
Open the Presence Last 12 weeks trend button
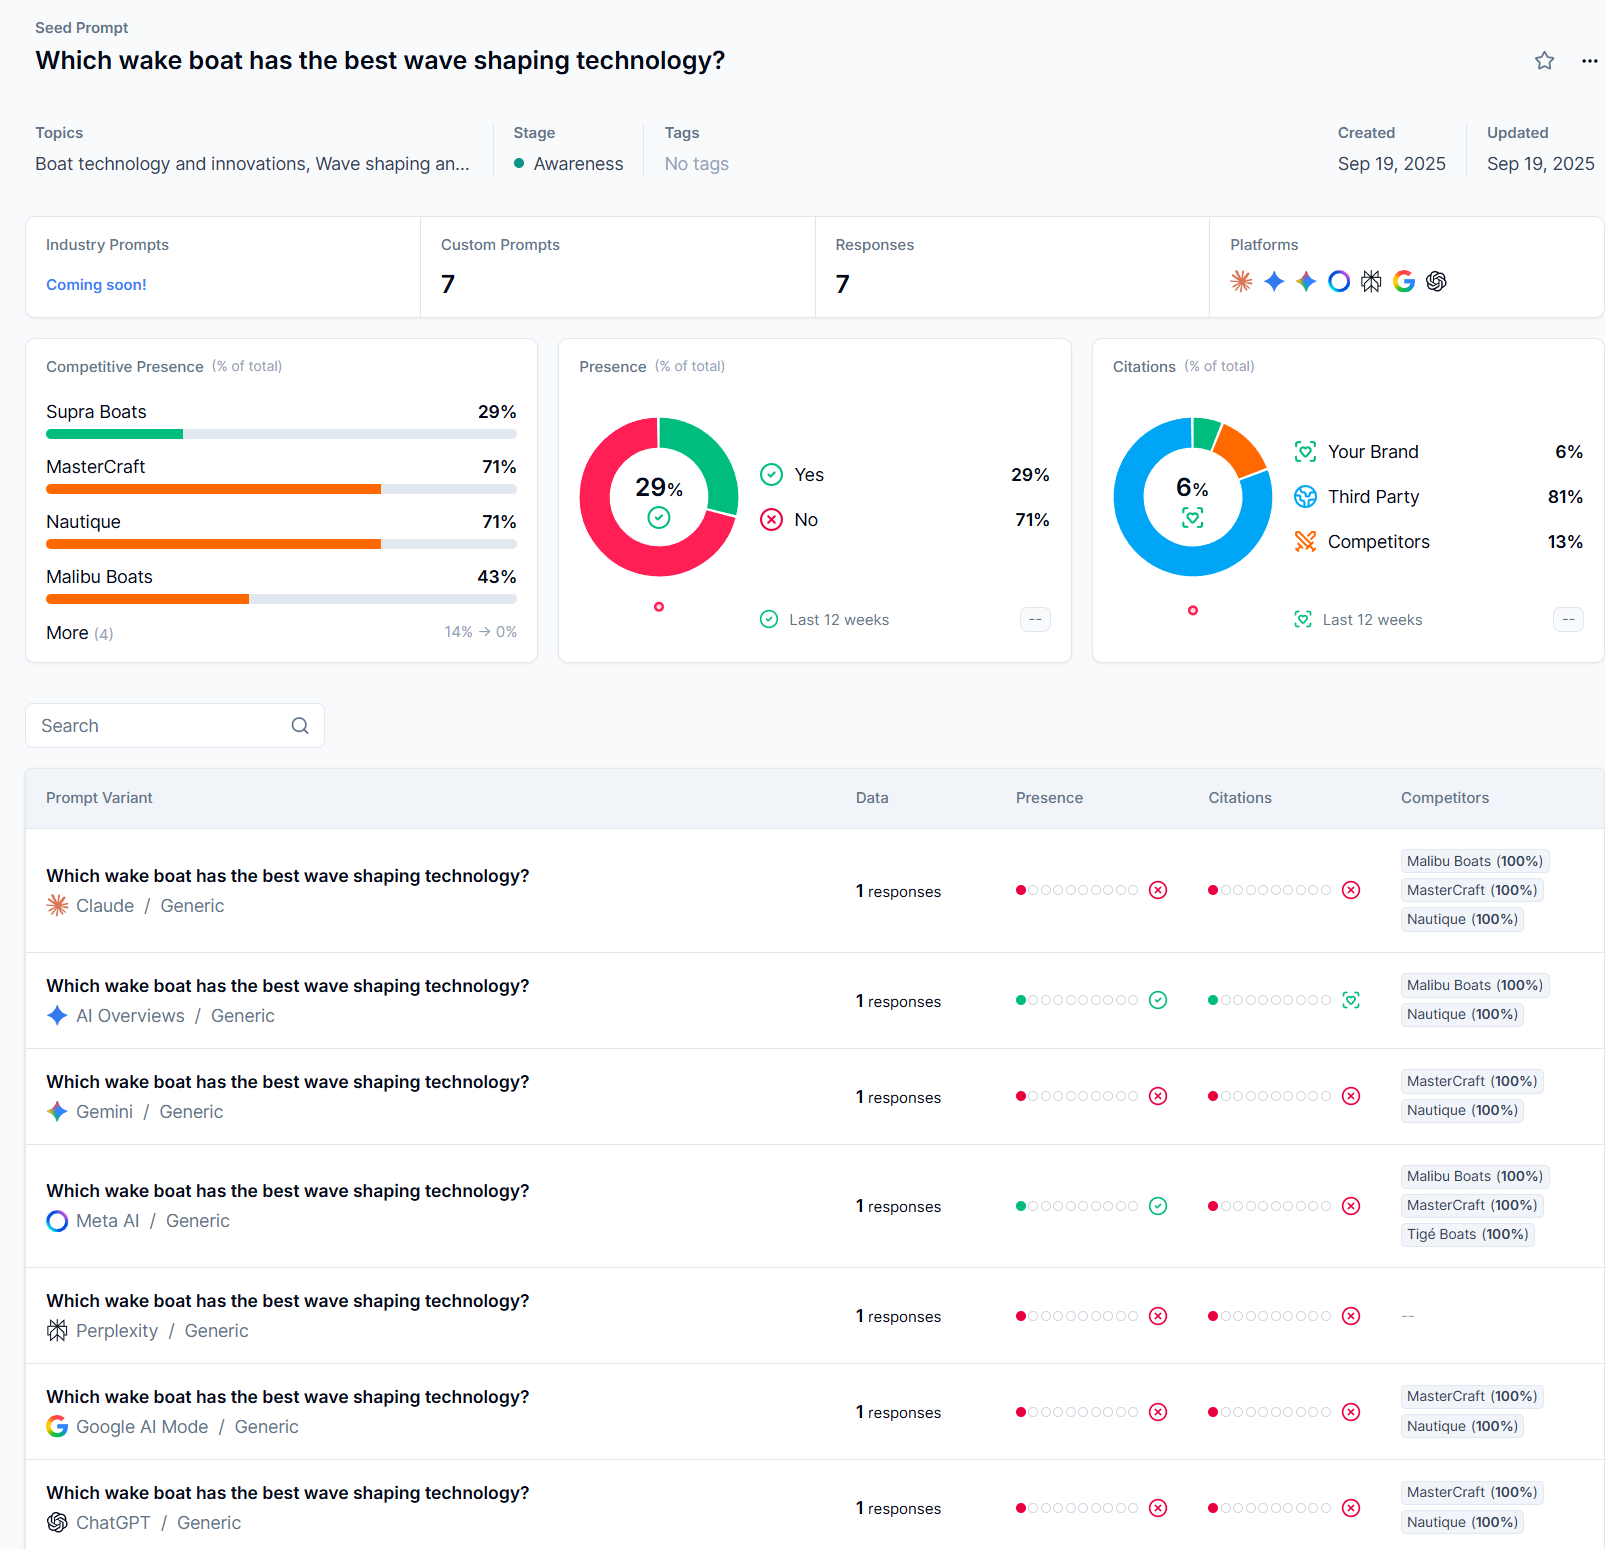click(x=1035, y=619)
